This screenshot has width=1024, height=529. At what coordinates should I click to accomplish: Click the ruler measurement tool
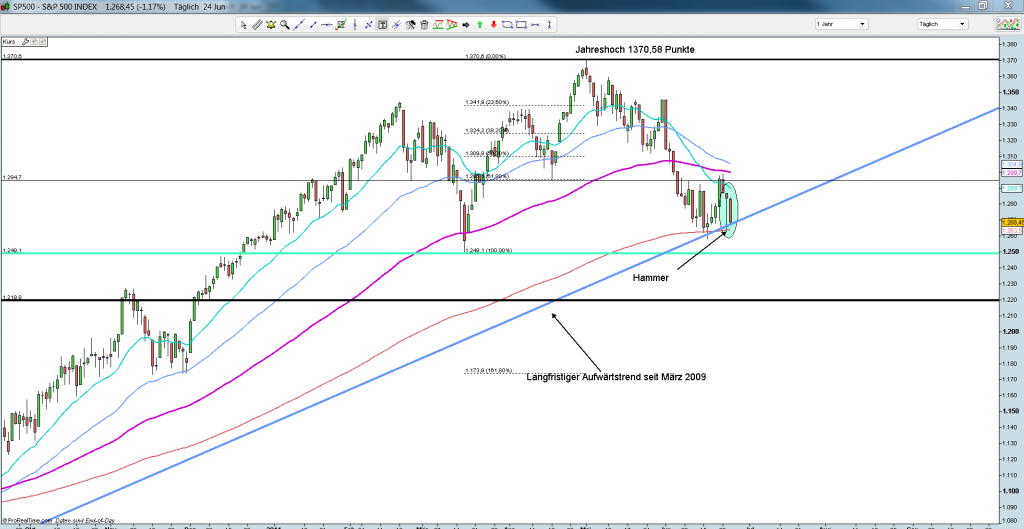(257, 24)
